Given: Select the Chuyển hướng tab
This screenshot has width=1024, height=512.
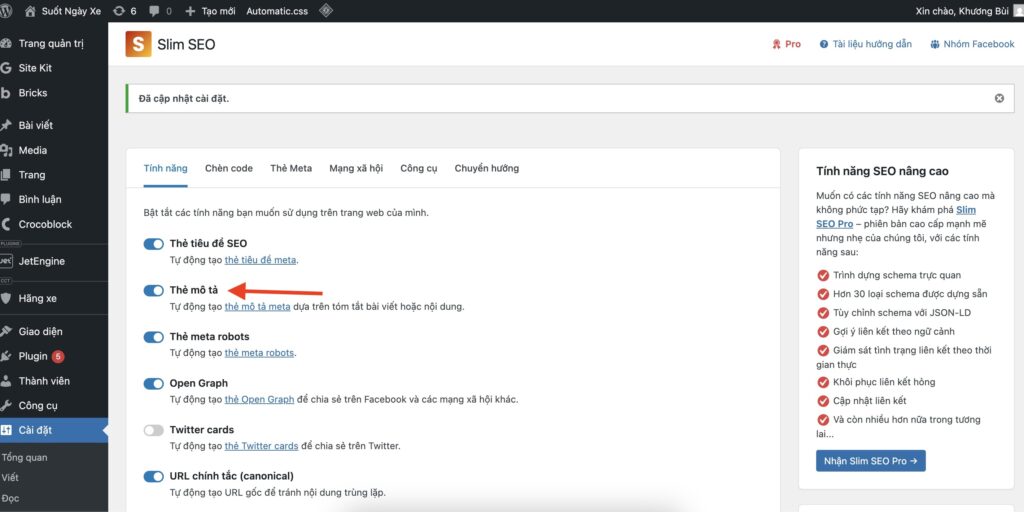Looking at the screenshot, I should [x=487, y=168].
